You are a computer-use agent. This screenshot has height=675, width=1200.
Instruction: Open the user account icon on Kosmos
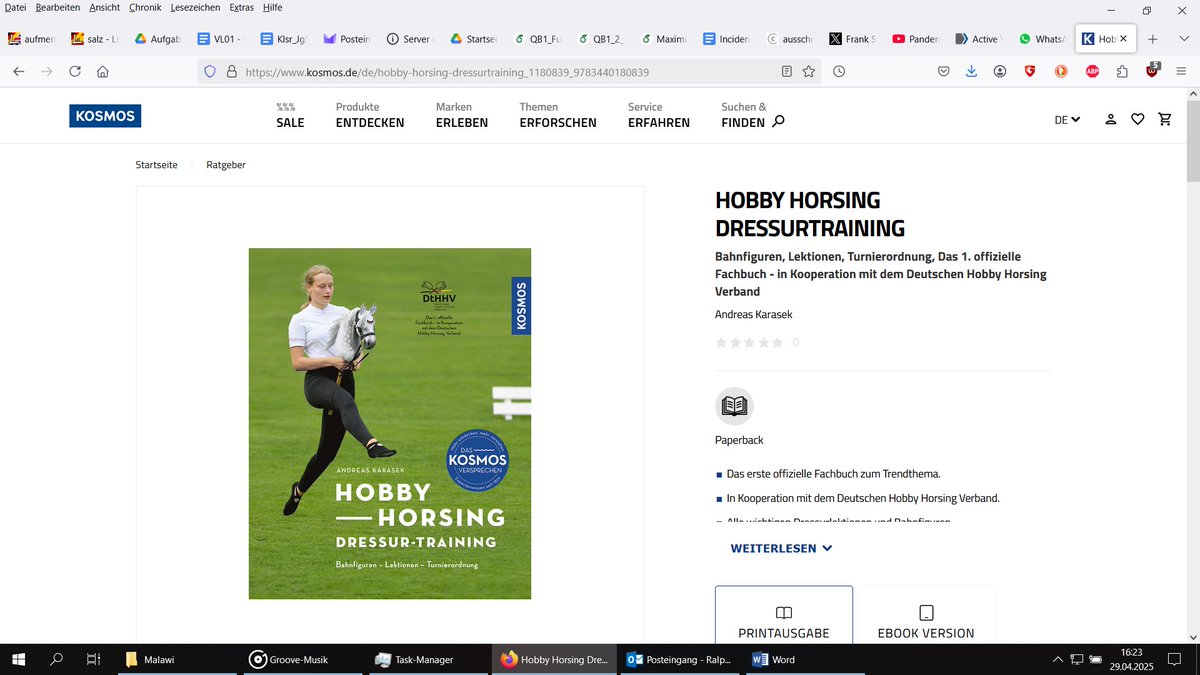pyautogui.click(x=1110, y=119)
